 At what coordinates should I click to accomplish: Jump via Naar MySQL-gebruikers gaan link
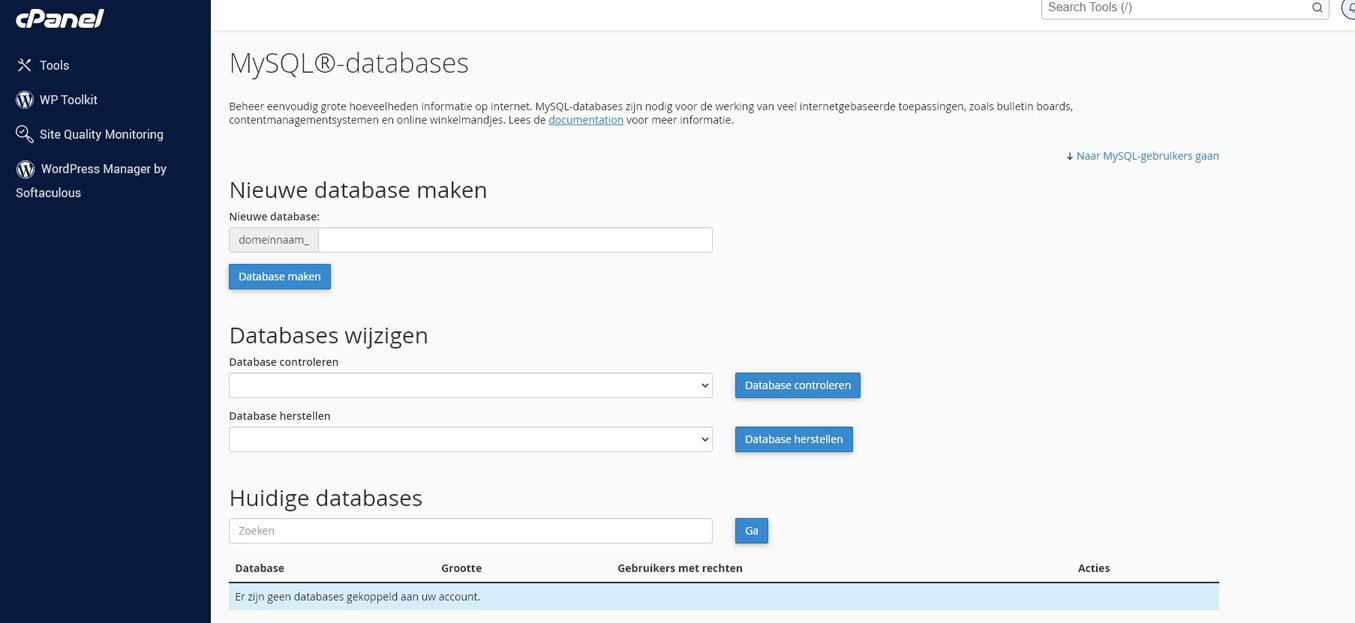1142,156
